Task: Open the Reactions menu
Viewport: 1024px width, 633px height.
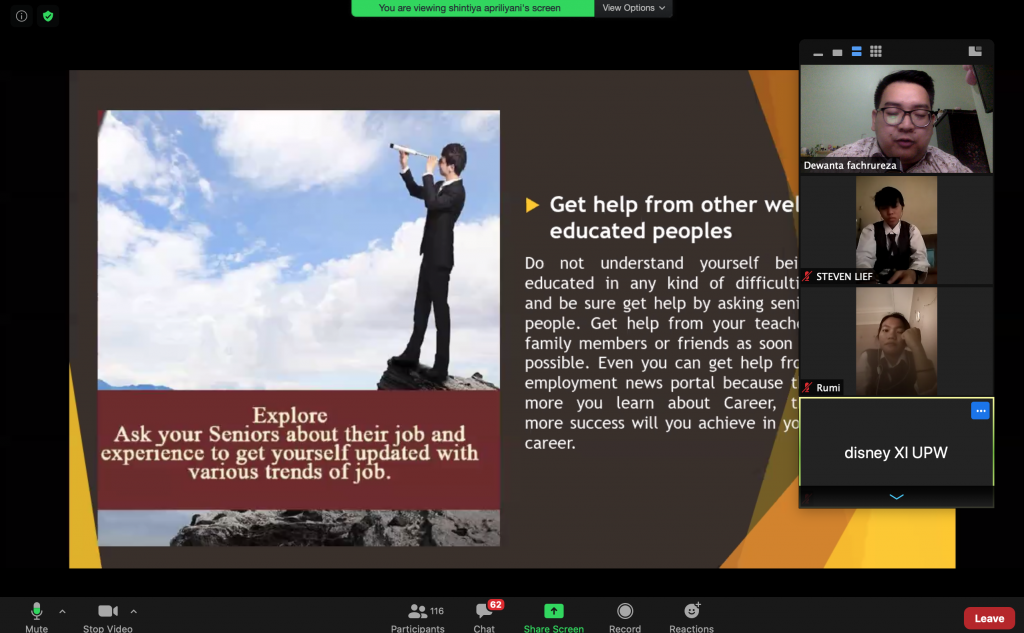Action: point(691,617)
